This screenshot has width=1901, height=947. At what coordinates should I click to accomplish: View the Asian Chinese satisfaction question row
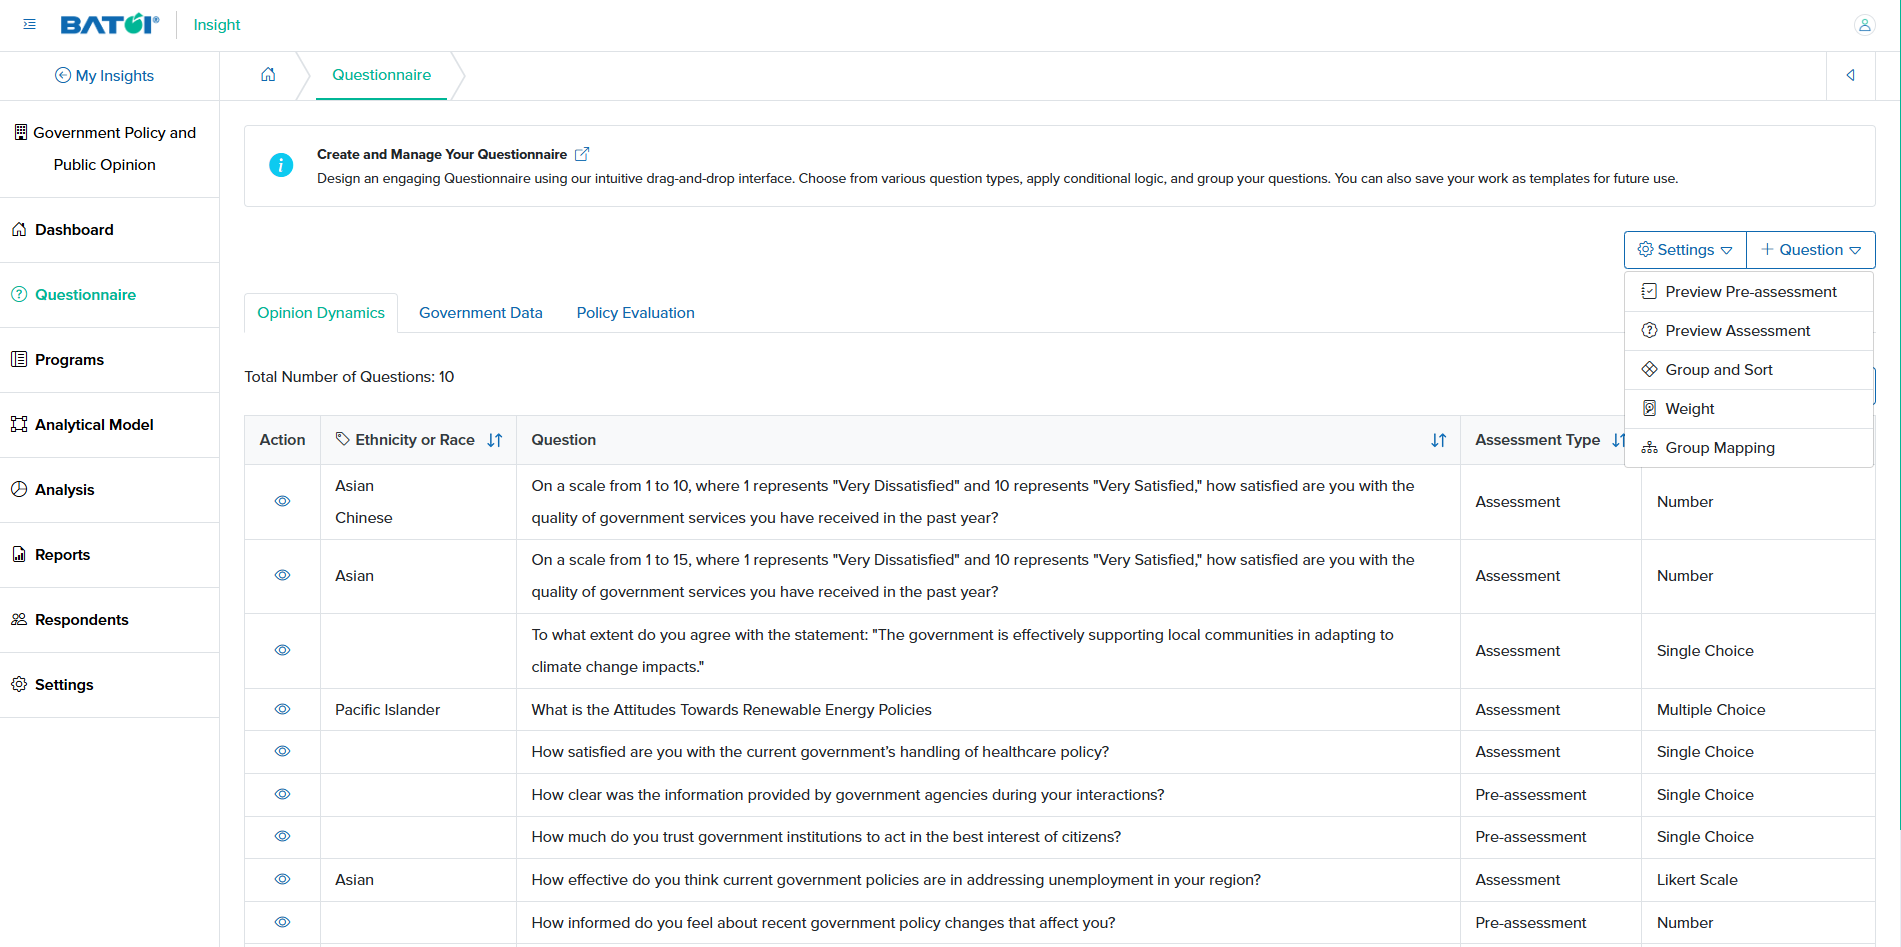[283, 501]
